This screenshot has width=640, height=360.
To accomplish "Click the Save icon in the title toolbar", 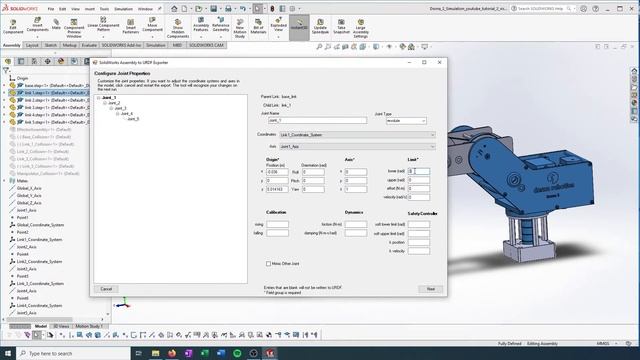I will click(213, 9).
